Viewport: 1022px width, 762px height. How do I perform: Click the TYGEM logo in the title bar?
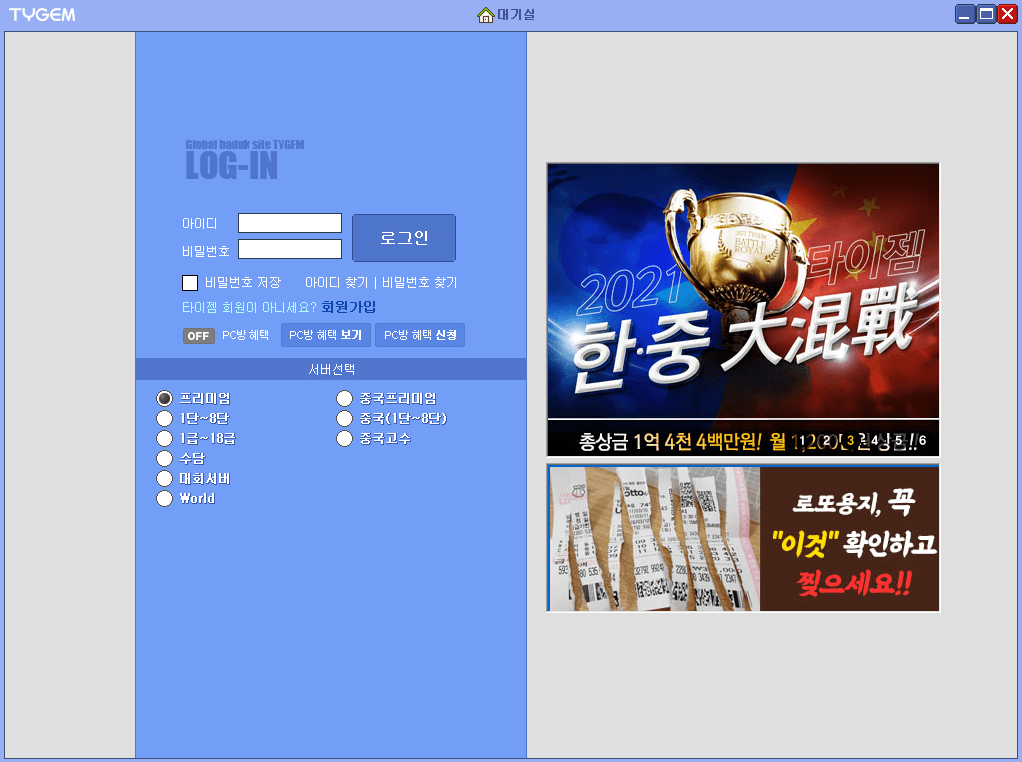pos(42,15)
